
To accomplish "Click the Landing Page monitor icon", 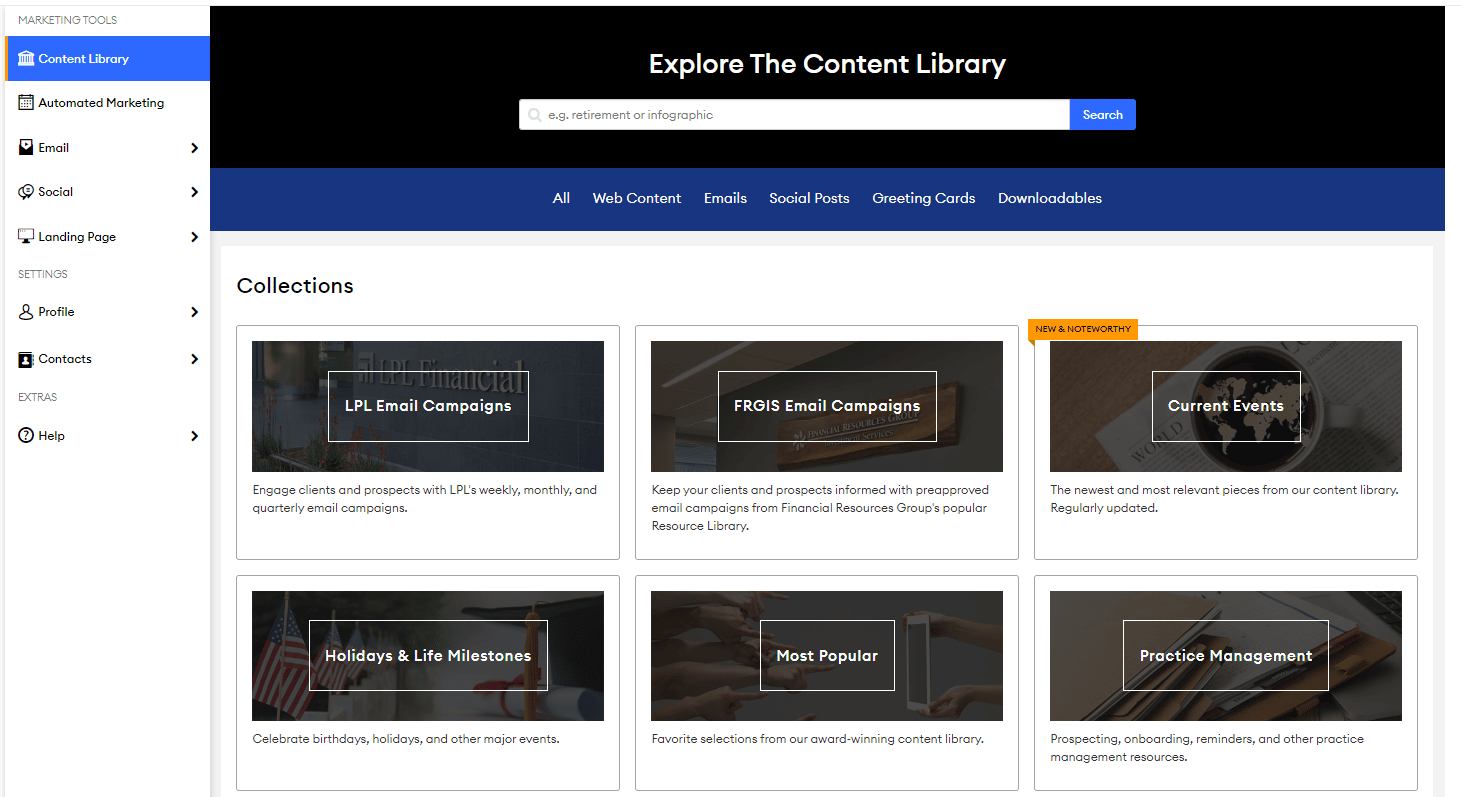I will coord(26,237).
